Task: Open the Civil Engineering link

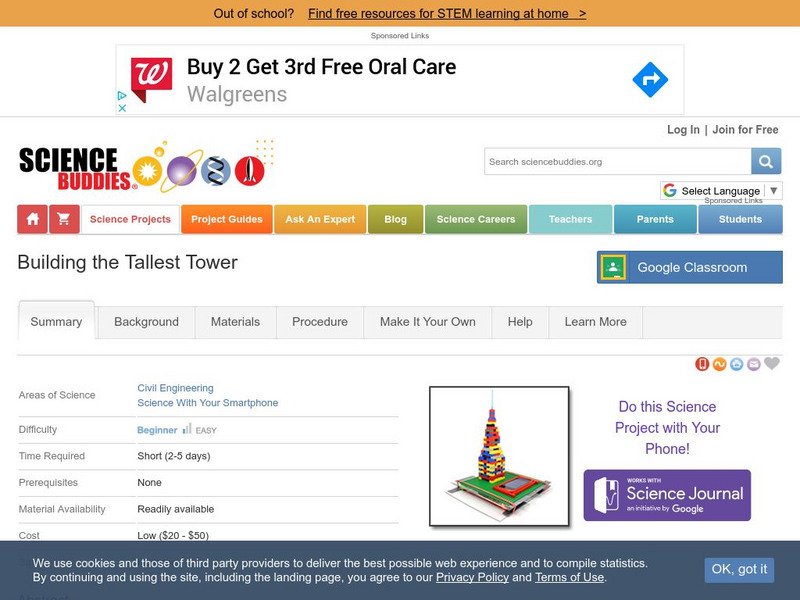Action: click(176, 388)
